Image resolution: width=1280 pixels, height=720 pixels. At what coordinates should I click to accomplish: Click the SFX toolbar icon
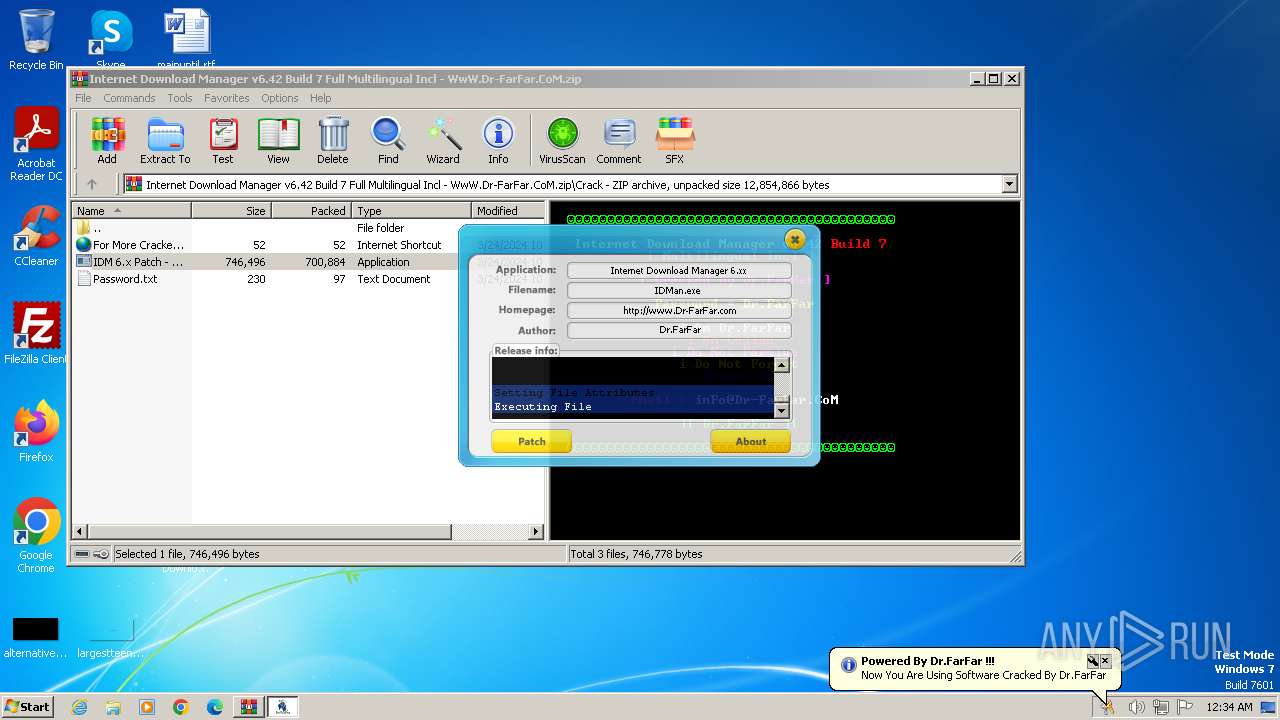(x=675, y=141)
